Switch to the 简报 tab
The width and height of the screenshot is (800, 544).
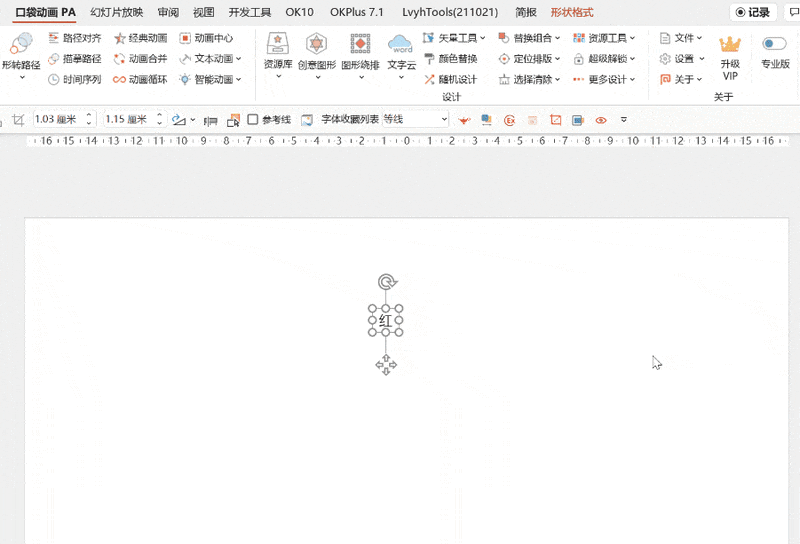pos(526,12)
